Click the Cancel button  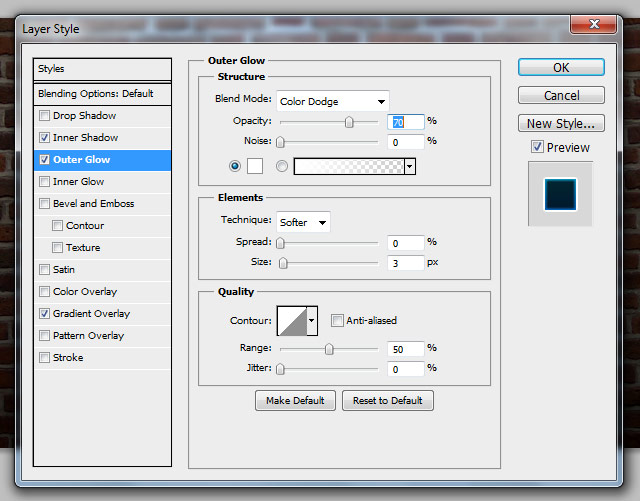pyautogui.click(x=561, y=95)
